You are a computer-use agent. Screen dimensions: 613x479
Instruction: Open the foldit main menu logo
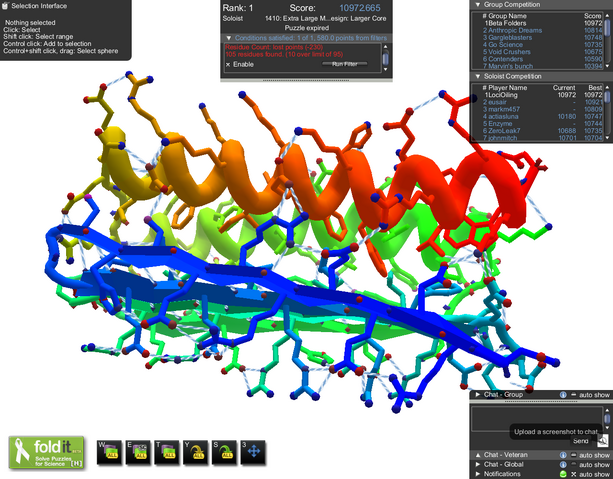point(46,452)
